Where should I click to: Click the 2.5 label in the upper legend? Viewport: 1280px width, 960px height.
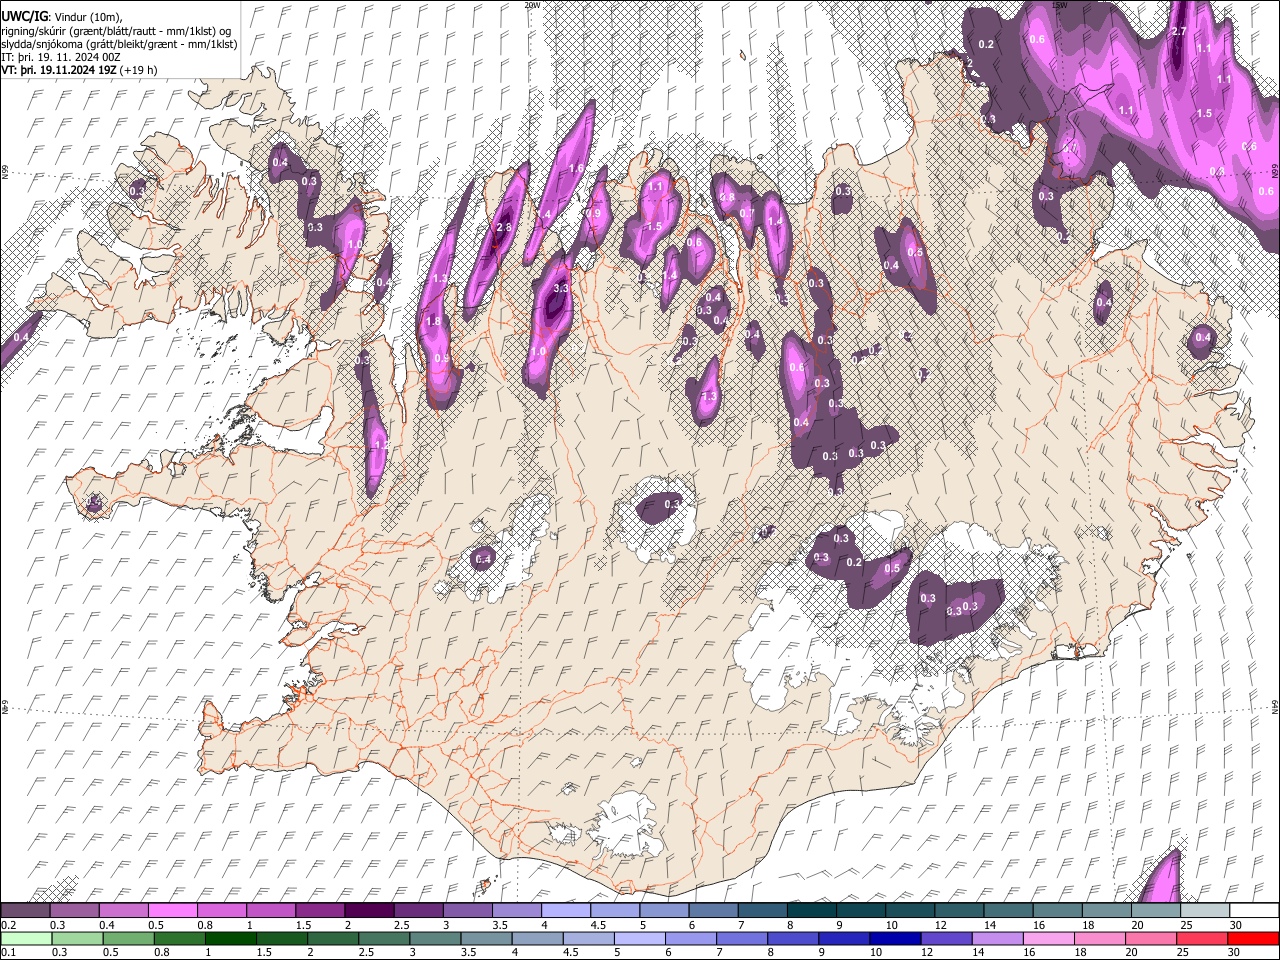pyautogui.click(x=401, y=925)
